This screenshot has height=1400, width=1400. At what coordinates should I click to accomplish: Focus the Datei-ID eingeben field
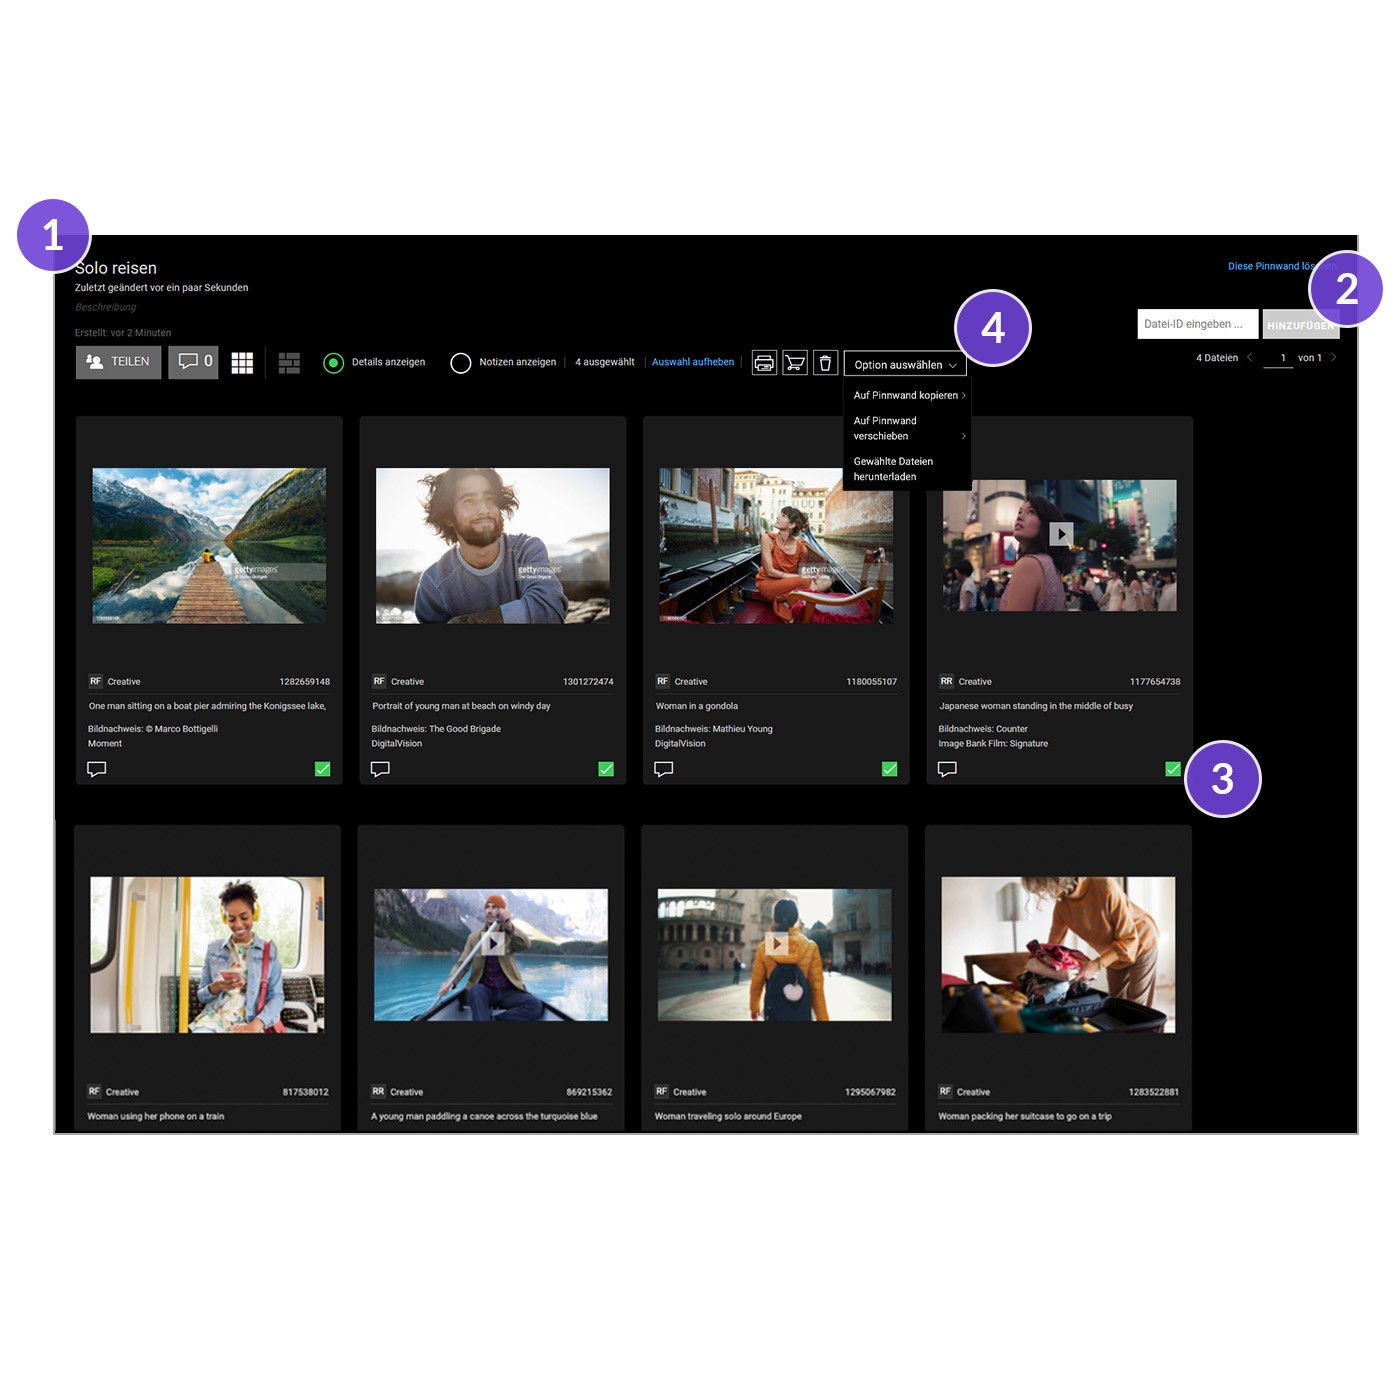click(x=1197, y=324)
